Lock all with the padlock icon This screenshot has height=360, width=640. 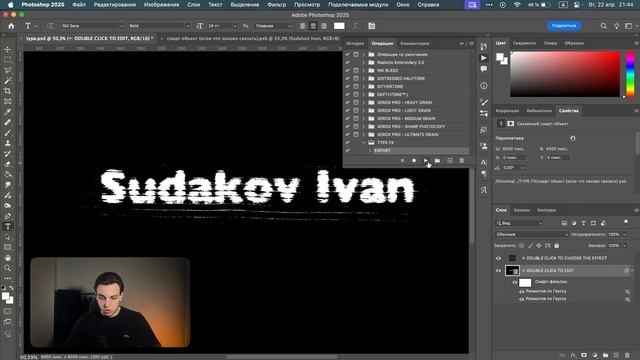pos(557,246)
